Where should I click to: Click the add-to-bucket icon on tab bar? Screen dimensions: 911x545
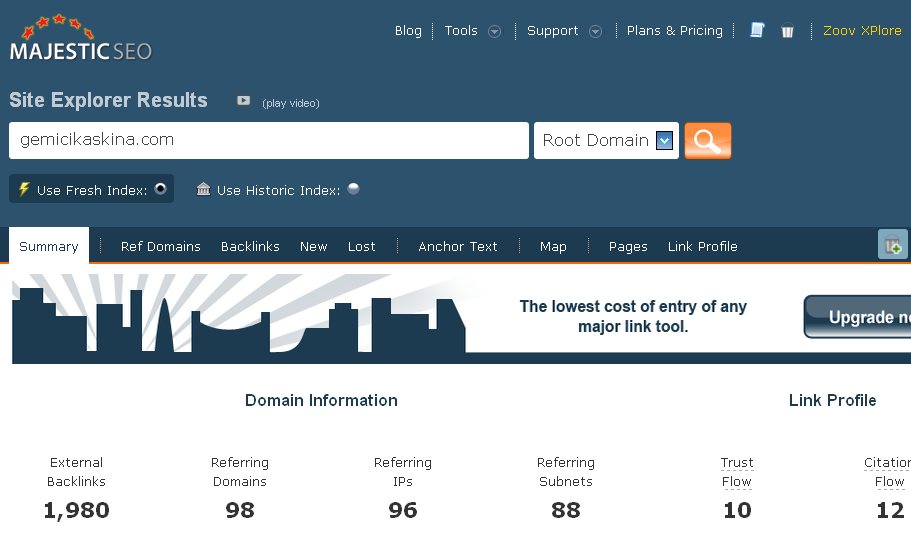(892, 245)
